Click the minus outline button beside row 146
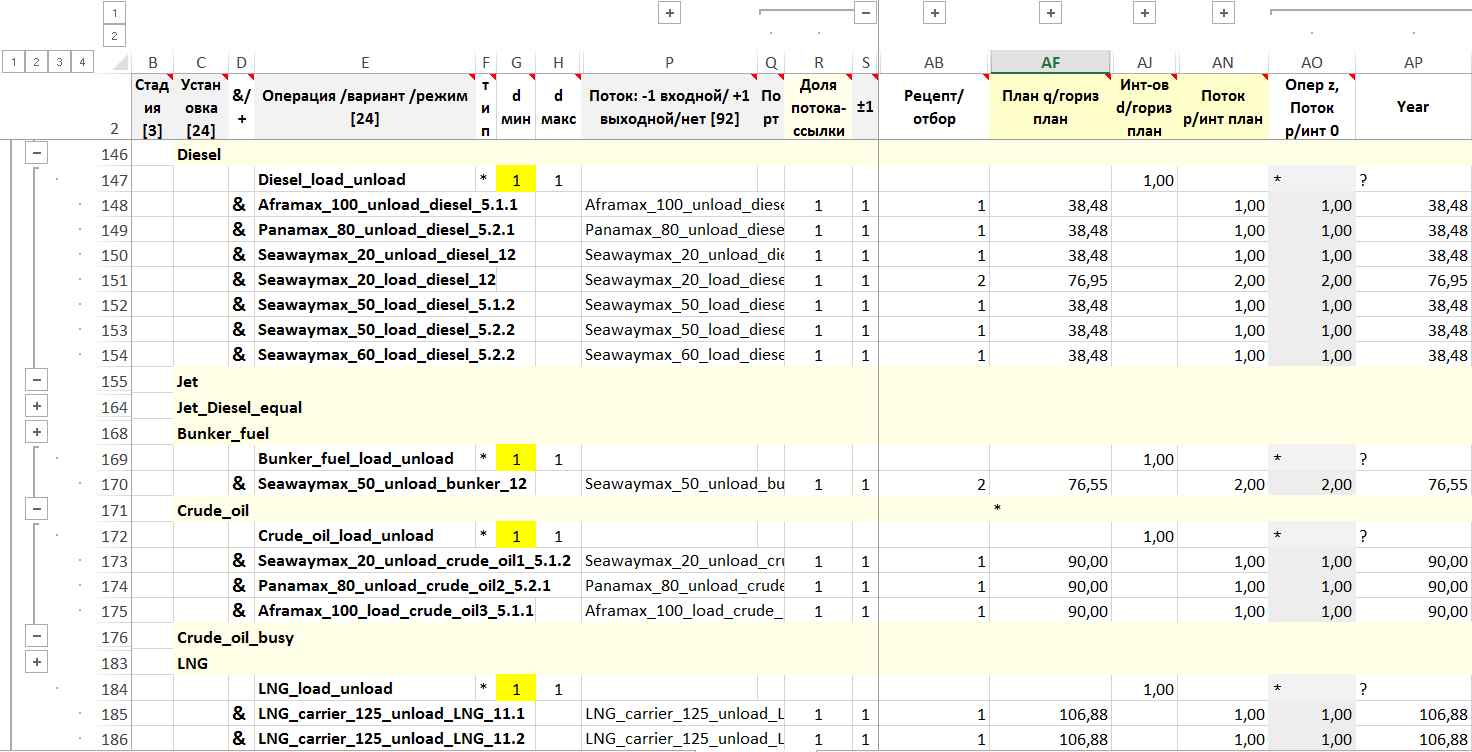The image size is (1472, 752). [37, 152]
